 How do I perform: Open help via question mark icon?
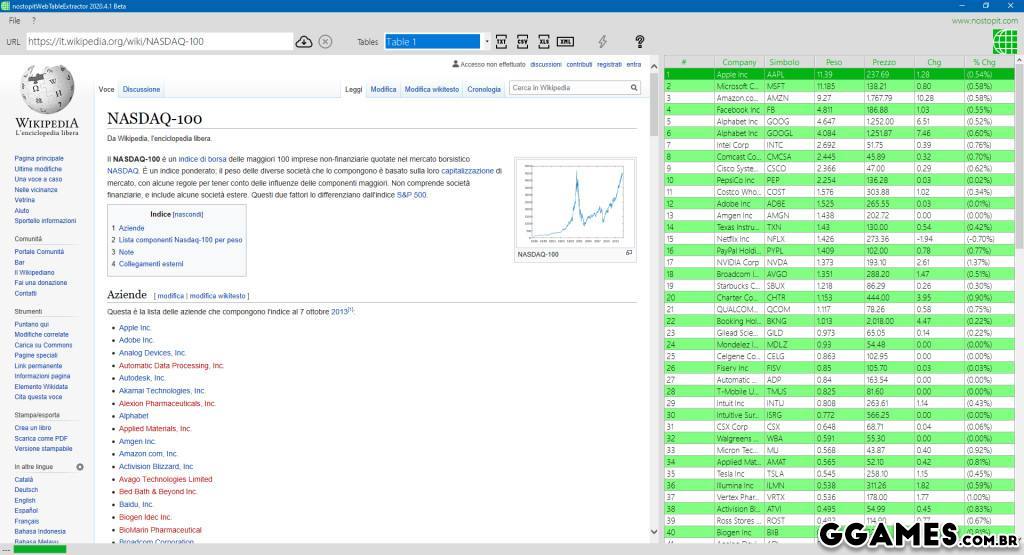click(640, 41)
